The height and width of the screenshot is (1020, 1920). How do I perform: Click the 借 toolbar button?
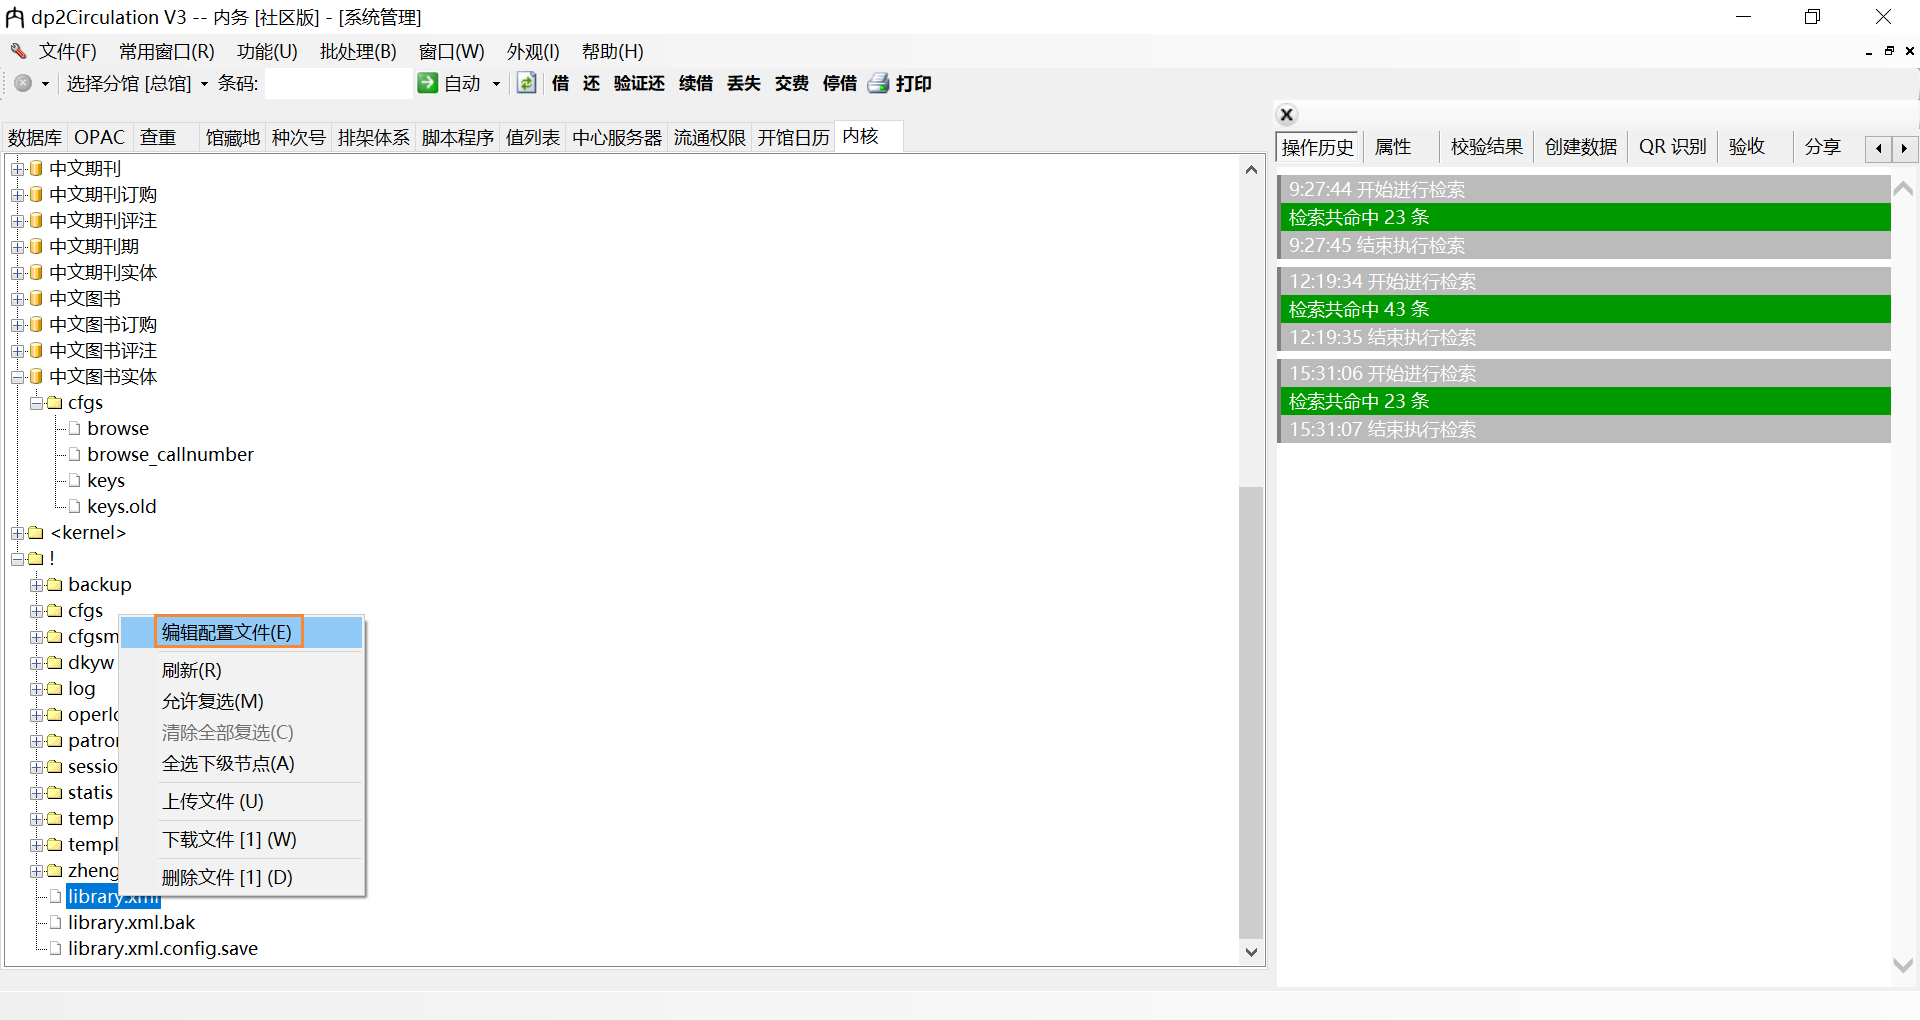click(x=560, y=83)
